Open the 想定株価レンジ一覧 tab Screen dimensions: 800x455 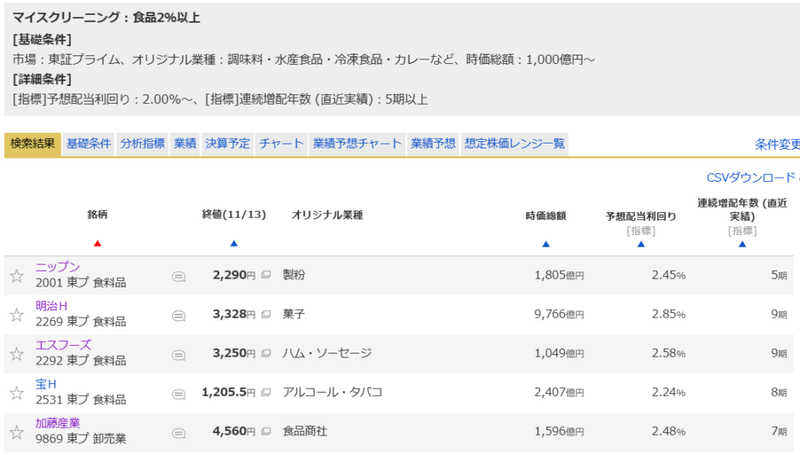click(514, 144)
